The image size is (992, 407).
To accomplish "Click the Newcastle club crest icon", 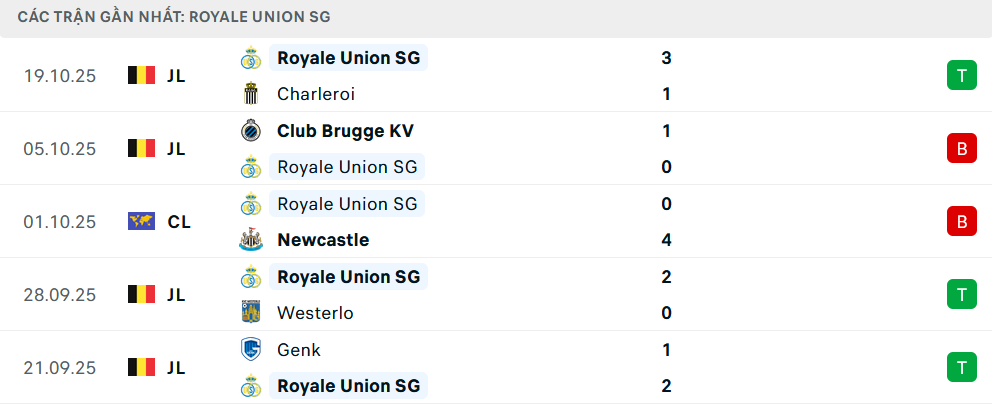I will click(250, 240).
